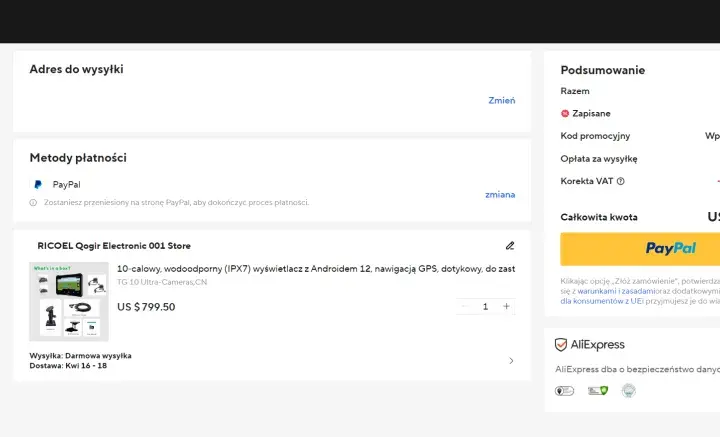Expand shipping options chevron arrow
Screen dimensions: 720x437
pyautogui.click(x=511, y=361)
